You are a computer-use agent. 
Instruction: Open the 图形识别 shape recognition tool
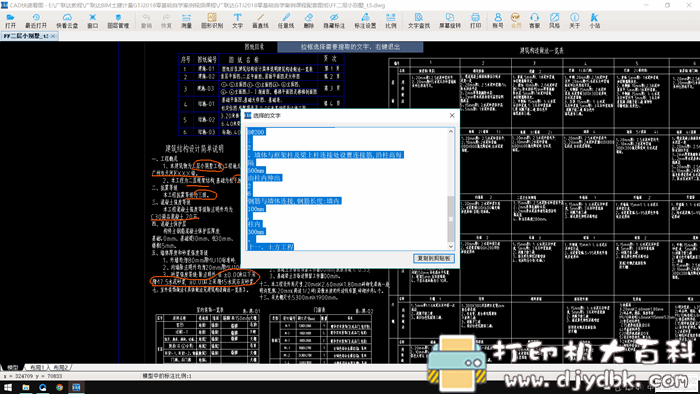[x=212, y=21]
